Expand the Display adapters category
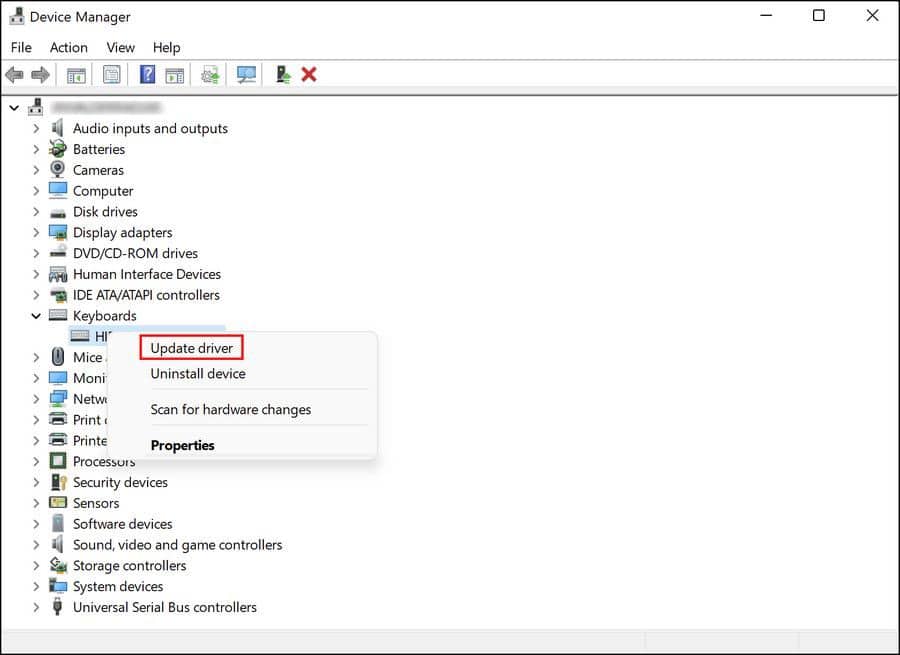The width and height of the screenshot is (900, 655). pos(37,232)
